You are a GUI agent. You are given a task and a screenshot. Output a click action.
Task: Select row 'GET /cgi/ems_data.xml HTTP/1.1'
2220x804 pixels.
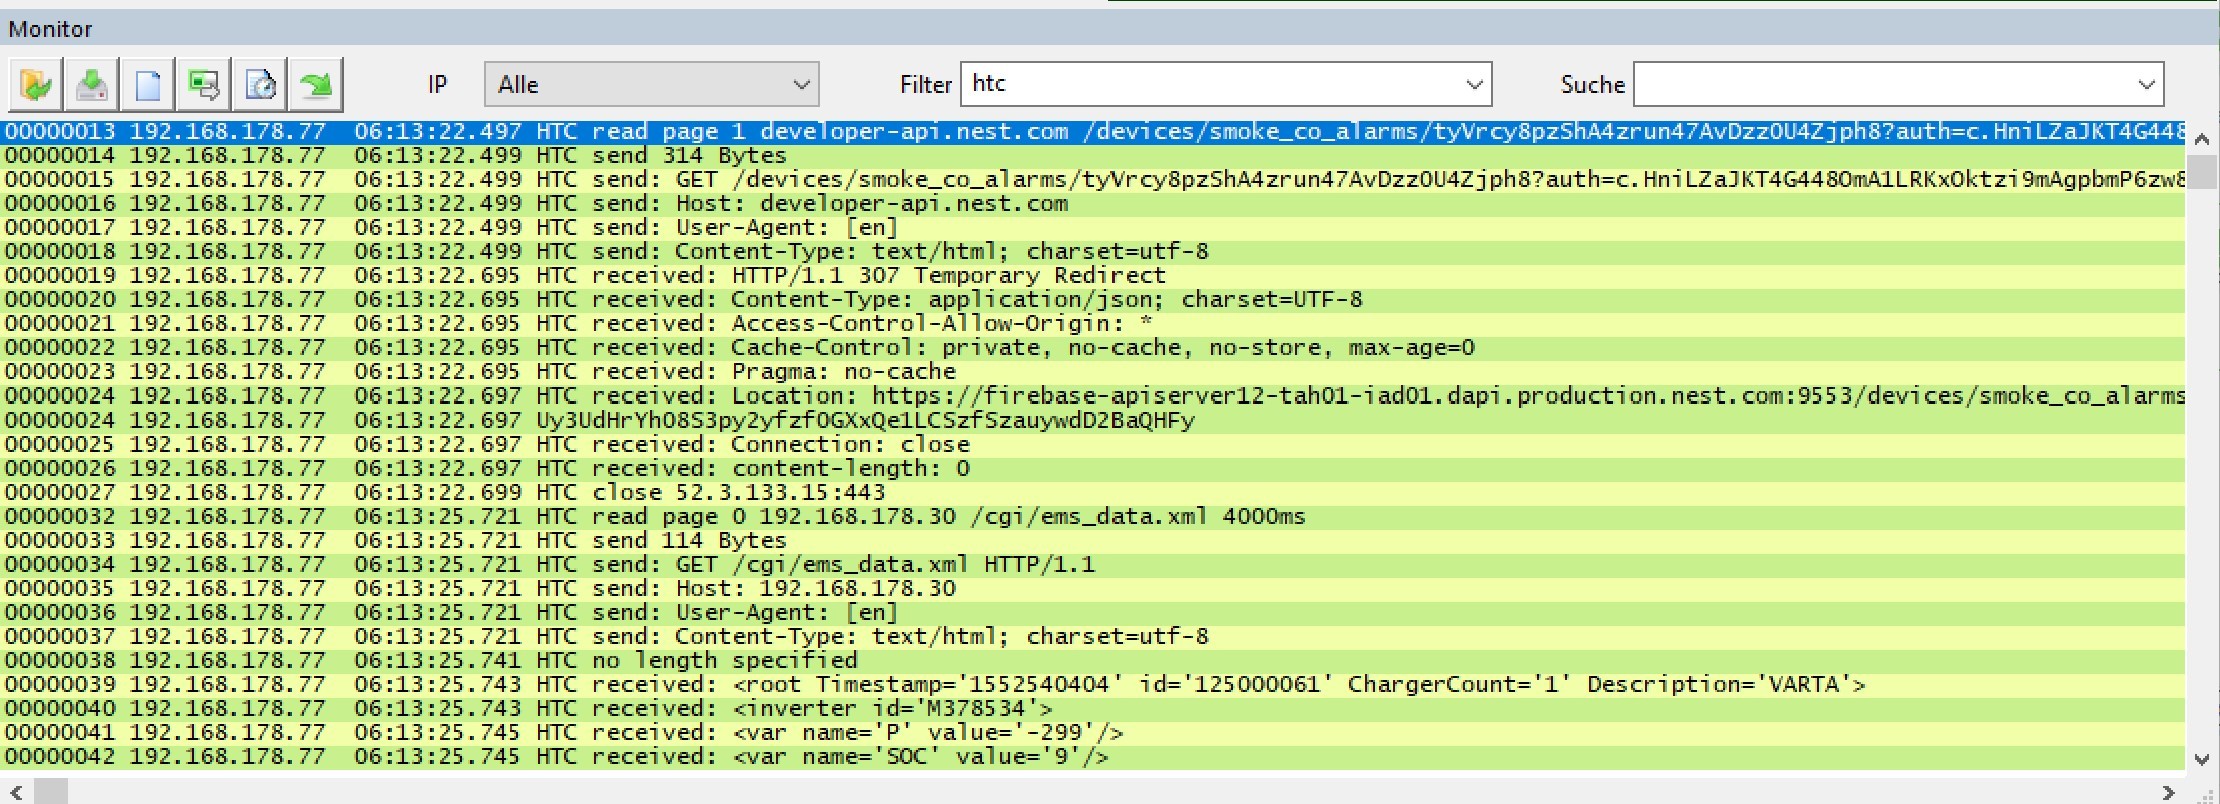(x=1093, y=565)
